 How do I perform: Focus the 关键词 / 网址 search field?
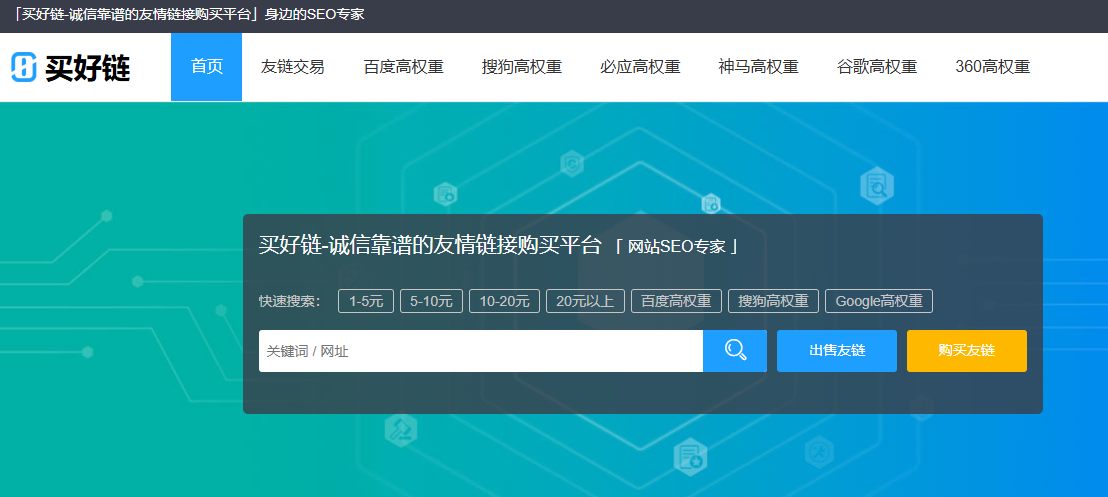pos(481,351)
